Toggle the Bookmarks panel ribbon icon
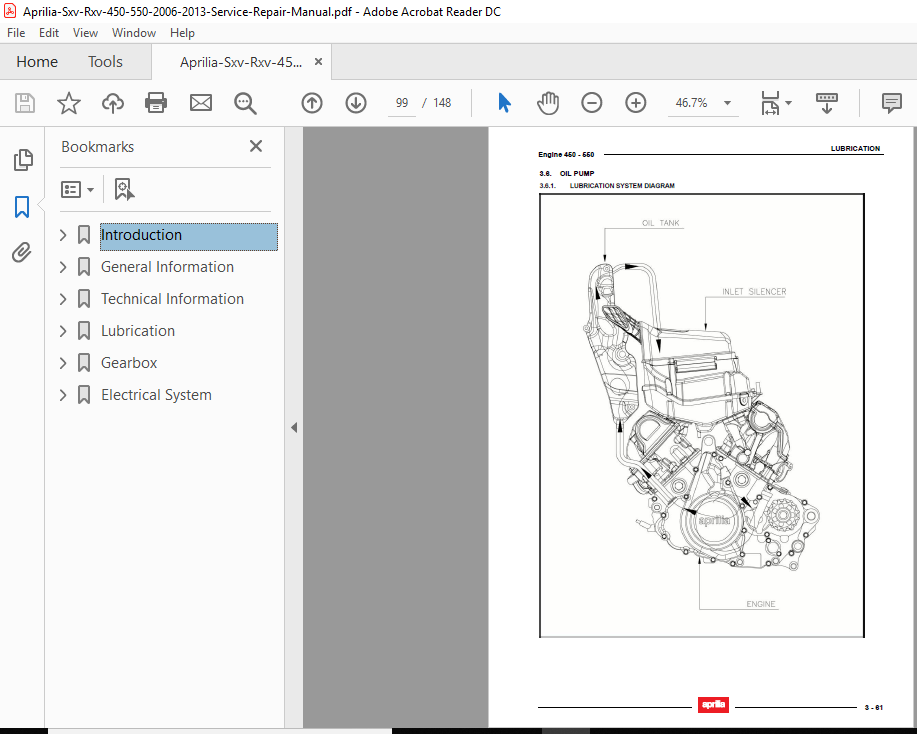The width and height of the screenshot is (917, 734). pyautogui.click(x=22, y=206)
